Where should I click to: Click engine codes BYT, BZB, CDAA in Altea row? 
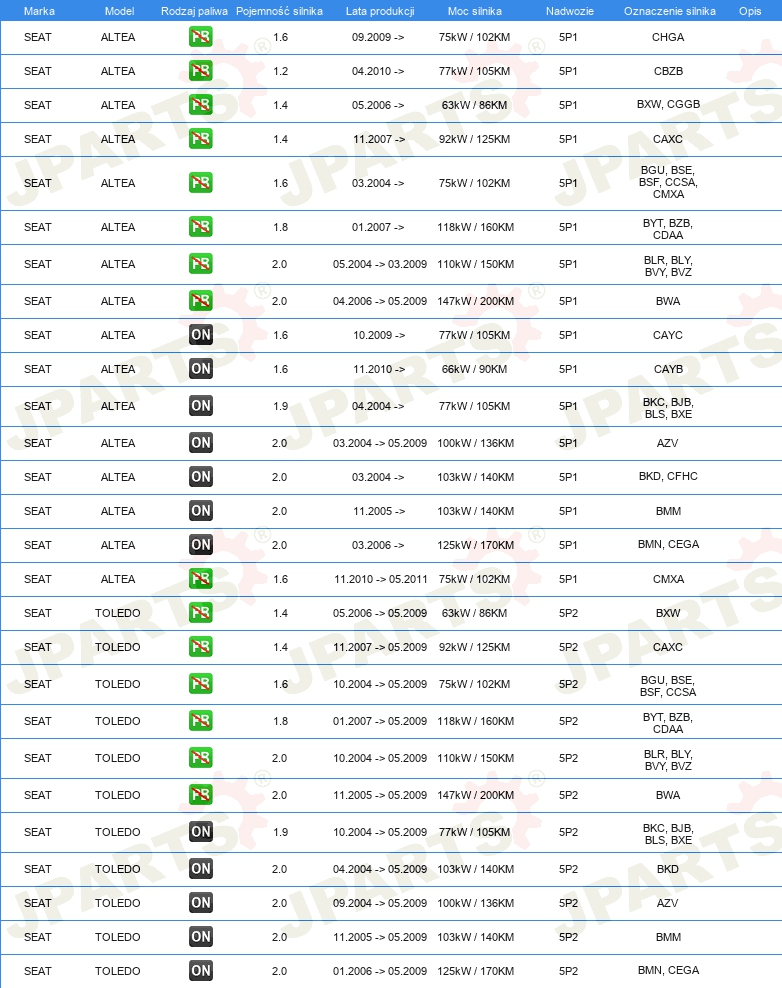(x=668, y=229)
